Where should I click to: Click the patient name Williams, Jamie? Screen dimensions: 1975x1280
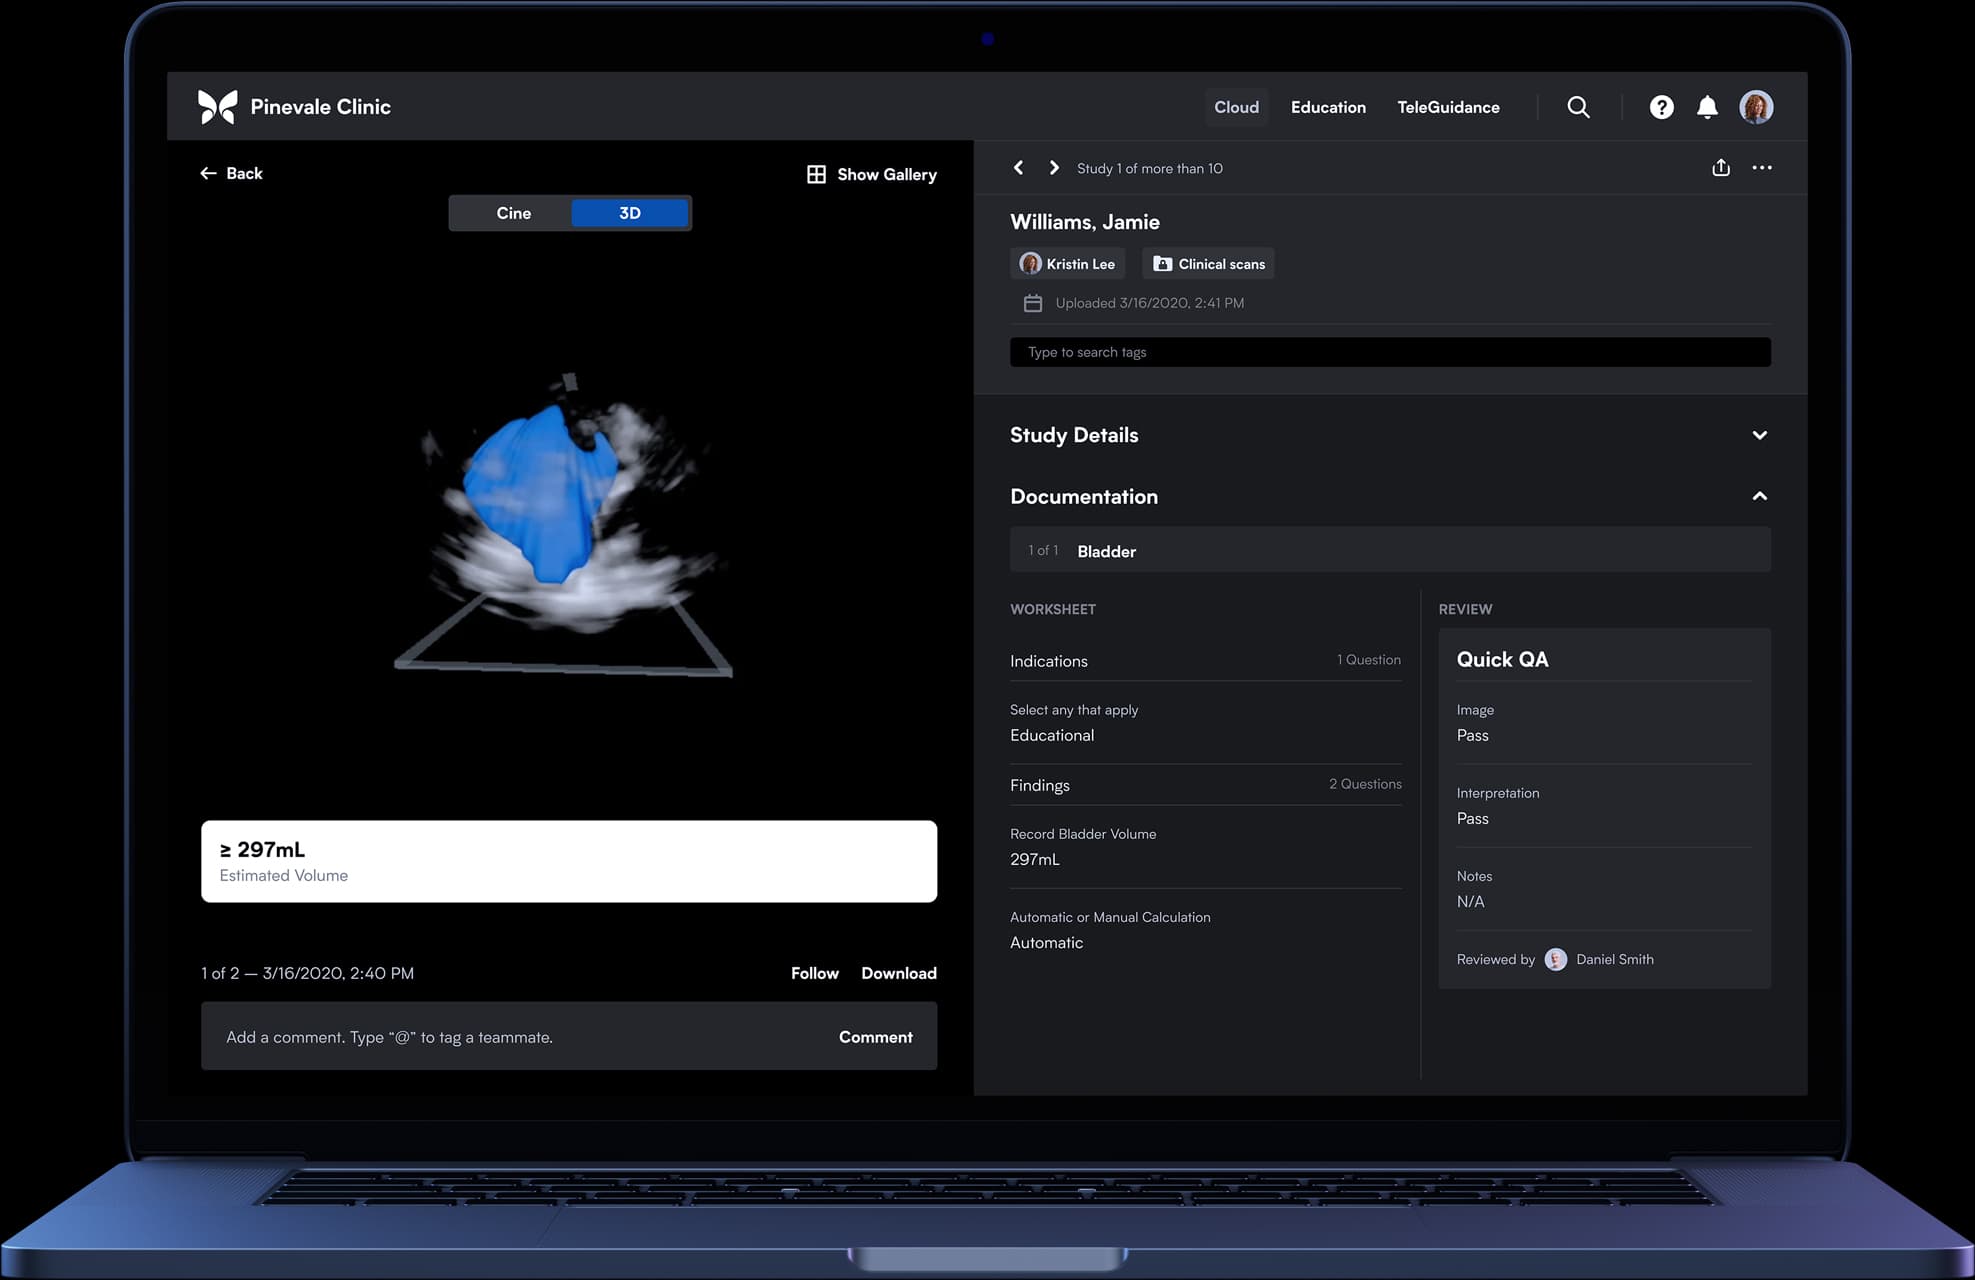click(x=1085, y=222)
